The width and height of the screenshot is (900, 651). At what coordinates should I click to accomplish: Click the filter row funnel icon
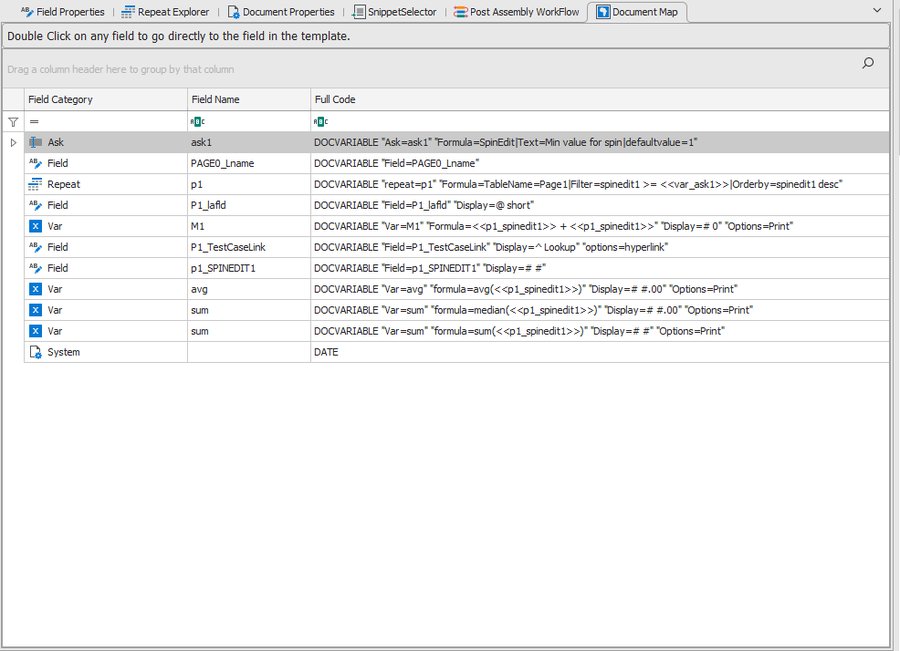point(13,122)
